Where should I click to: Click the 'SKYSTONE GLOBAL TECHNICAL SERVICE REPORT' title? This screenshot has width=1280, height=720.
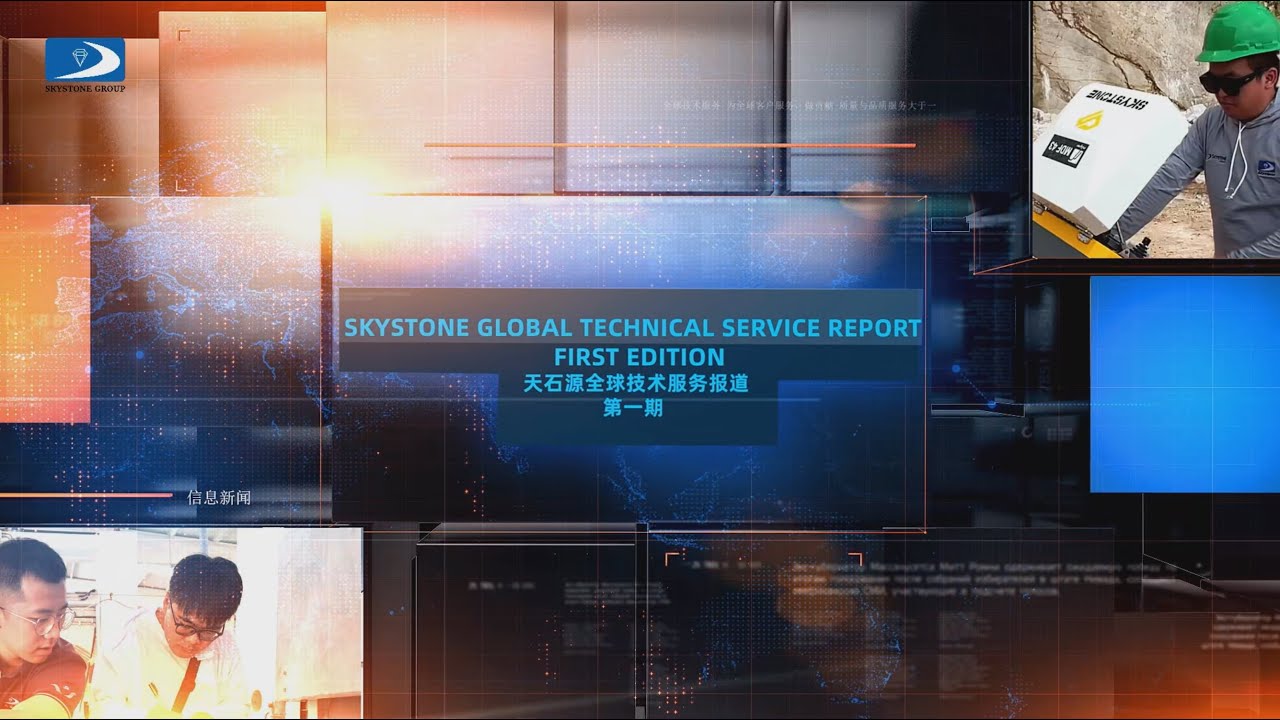633,328
